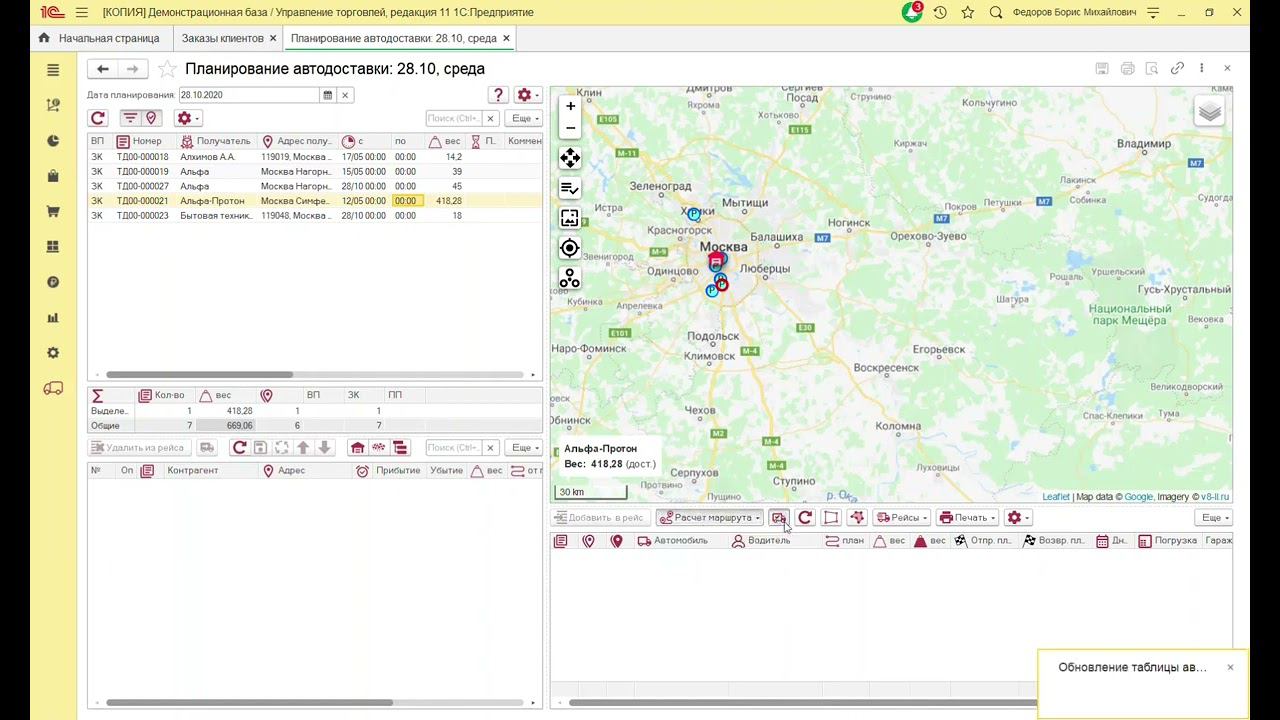Zoom out on the map
Screen dimensions: 1280x720
coord(570,128)
